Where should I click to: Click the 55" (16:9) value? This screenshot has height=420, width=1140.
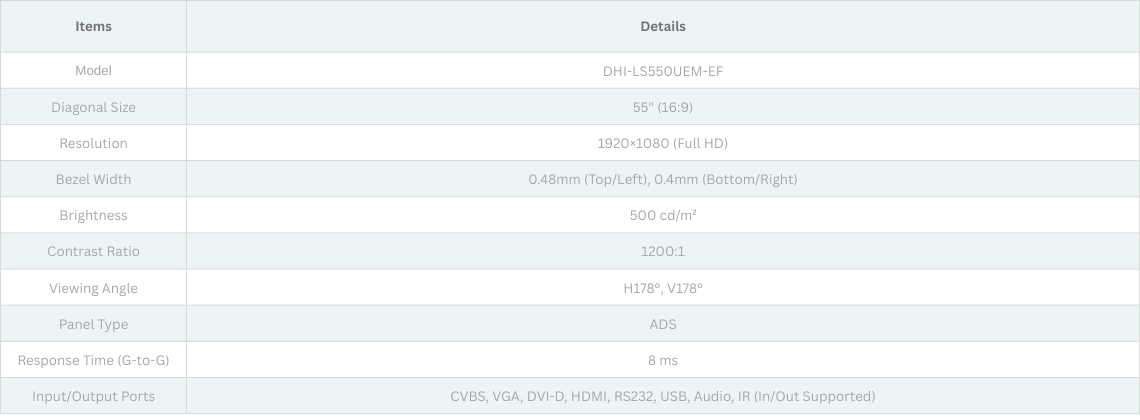(x=662, y=107)
